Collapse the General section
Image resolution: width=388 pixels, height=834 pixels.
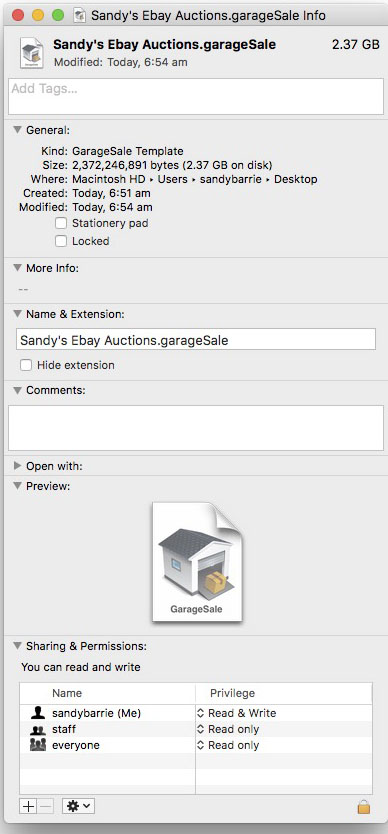[18, 130]
